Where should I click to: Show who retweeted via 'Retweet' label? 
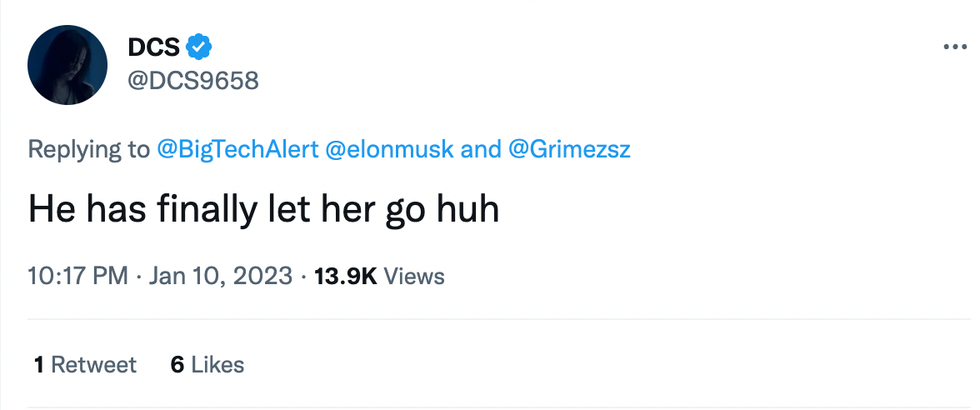point(93,365)
